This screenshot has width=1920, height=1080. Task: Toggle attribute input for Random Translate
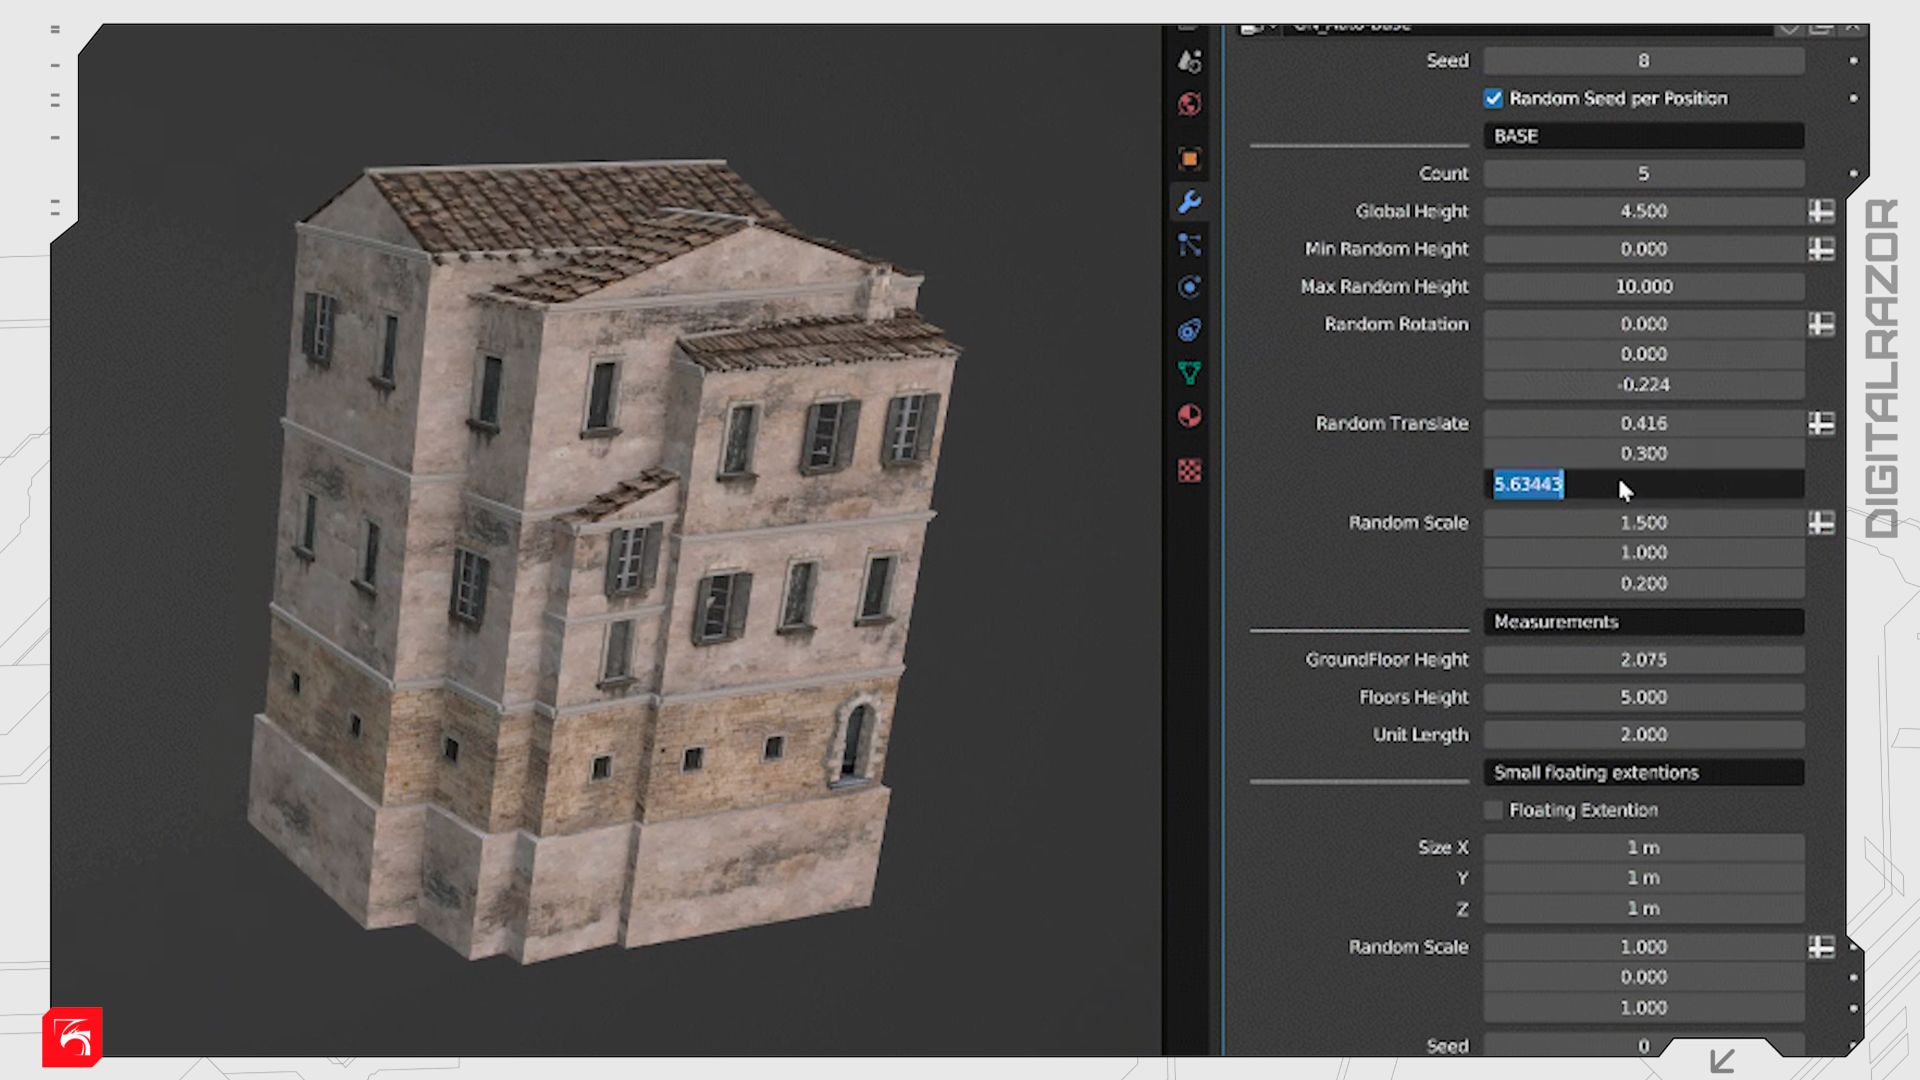(1821, 423)
